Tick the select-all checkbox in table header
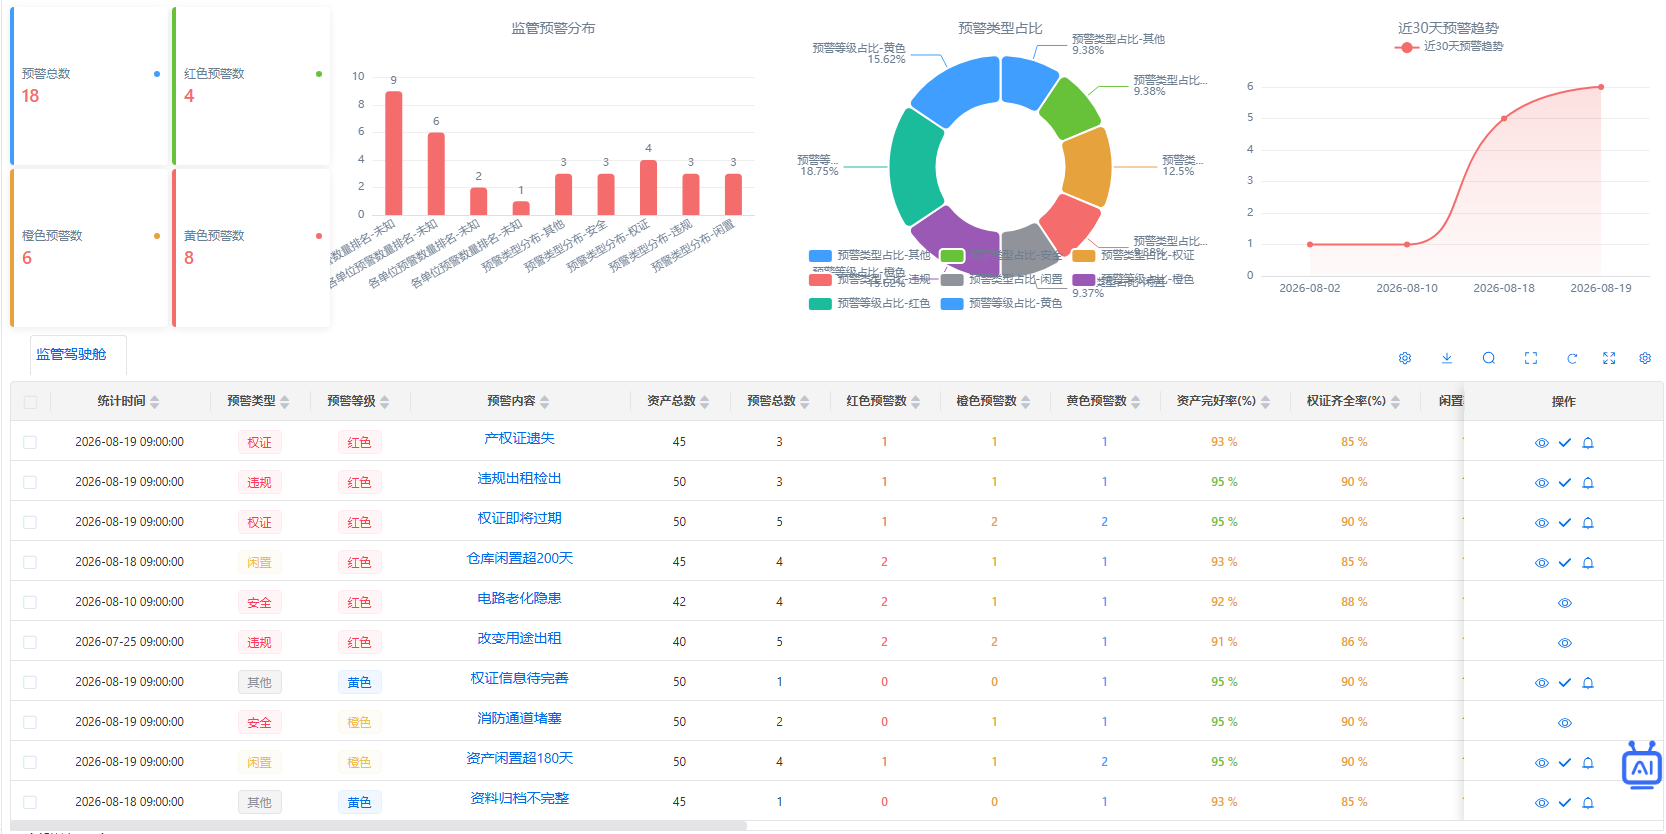The width and height of the screenshot is (1666, 834). 30,402
